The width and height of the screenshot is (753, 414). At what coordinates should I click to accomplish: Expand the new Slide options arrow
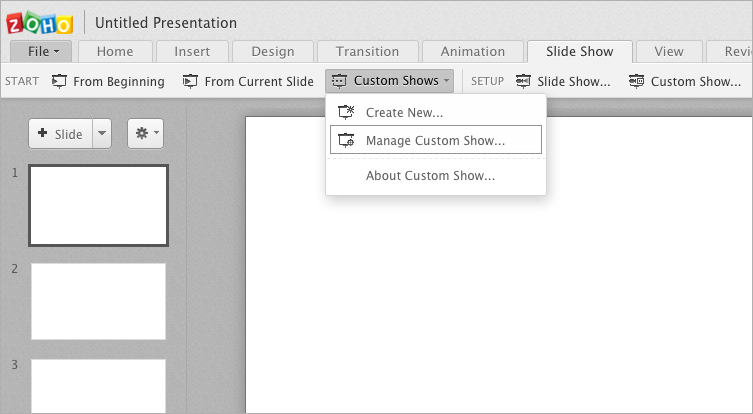[x=102, y=133]
